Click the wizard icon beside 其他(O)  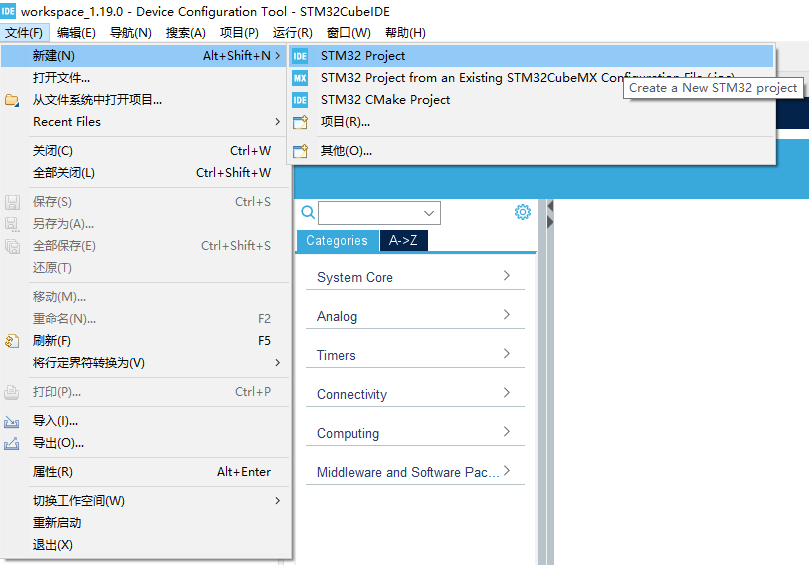(300, 151)
